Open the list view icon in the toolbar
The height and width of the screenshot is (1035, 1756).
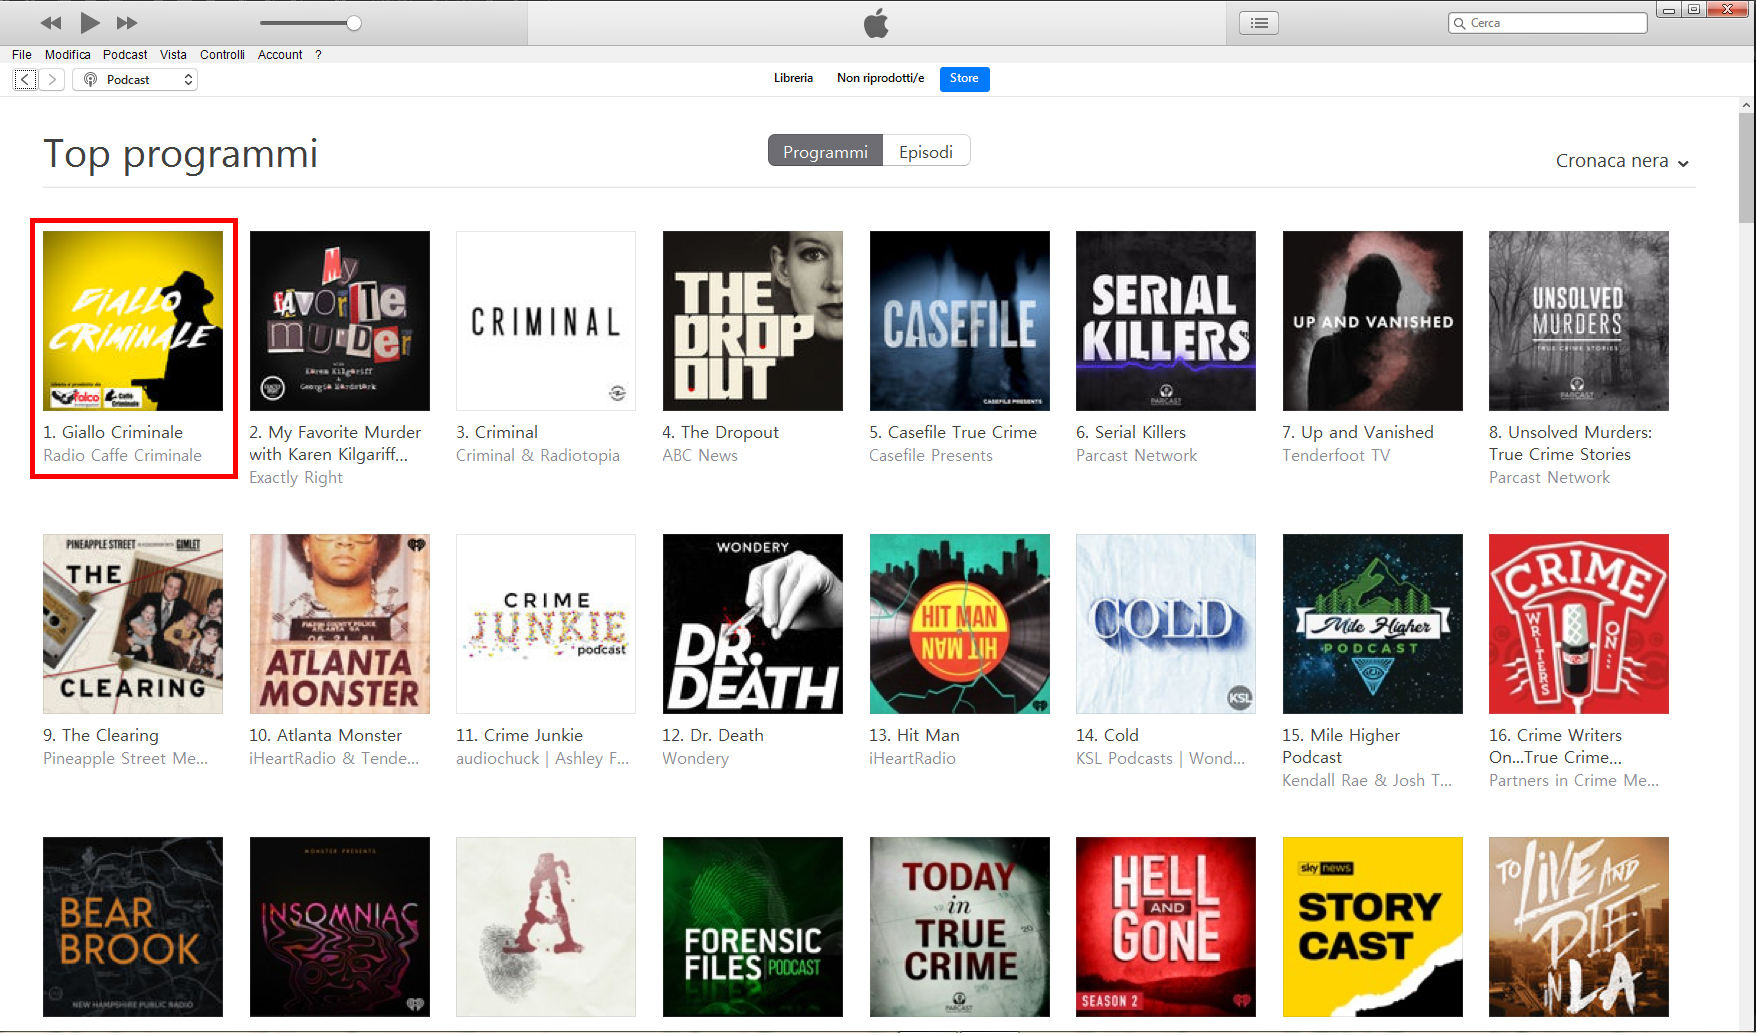tap(1259, 23)
